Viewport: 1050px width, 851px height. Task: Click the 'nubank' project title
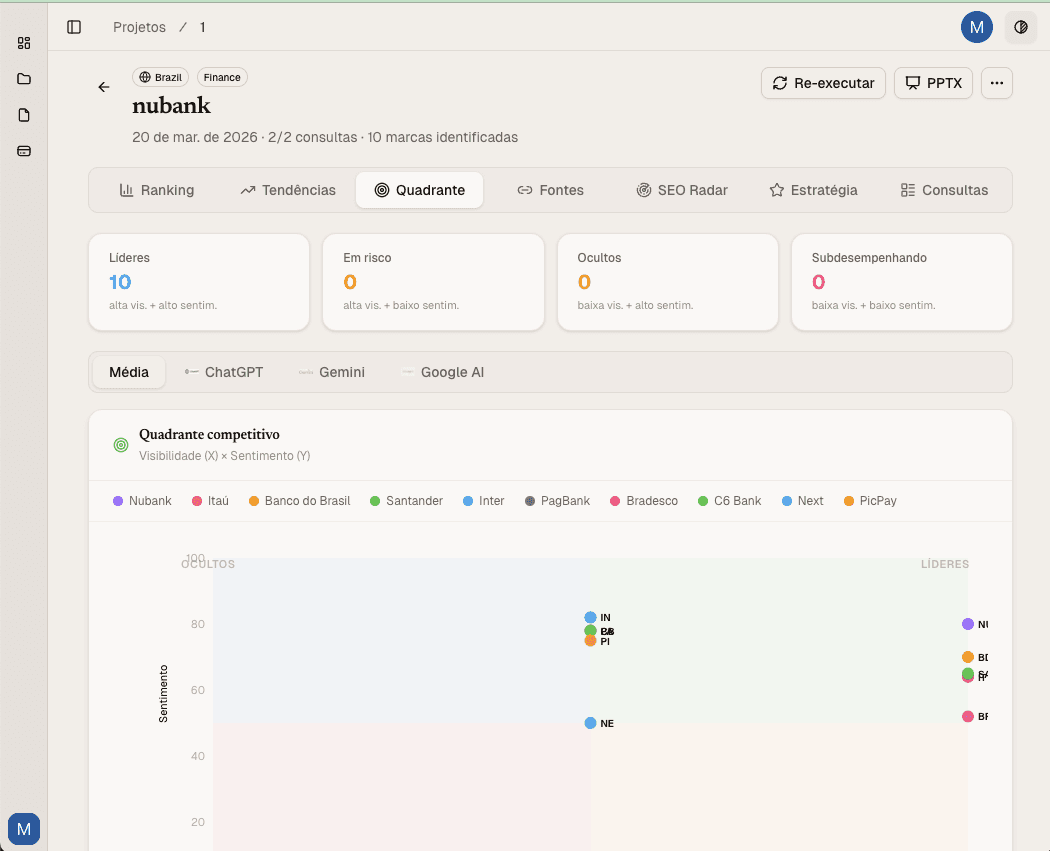(171, 106)
